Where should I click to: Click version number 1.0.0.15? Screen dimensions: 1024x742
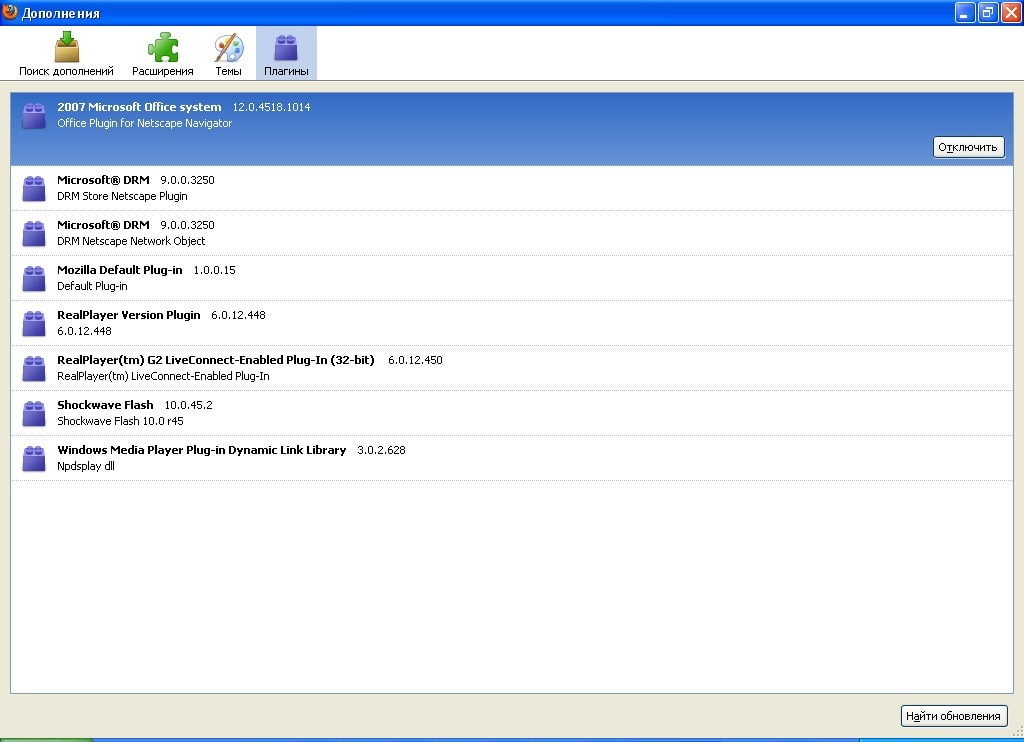214,270
